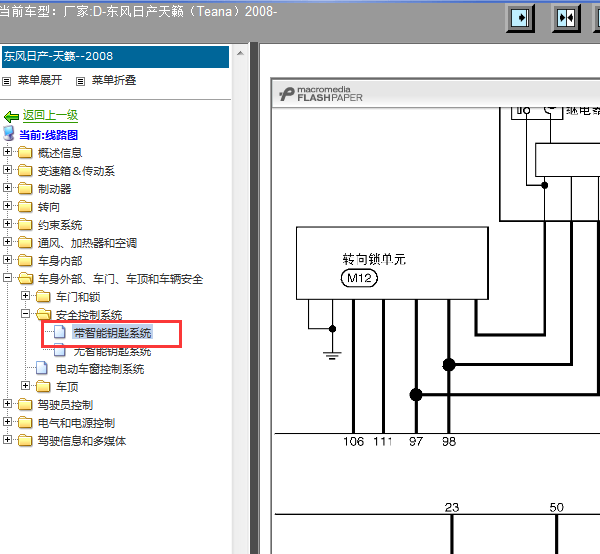Click the 菜单展开 menu icon
The width and height of the screenshot is (600, 554).
7,81
